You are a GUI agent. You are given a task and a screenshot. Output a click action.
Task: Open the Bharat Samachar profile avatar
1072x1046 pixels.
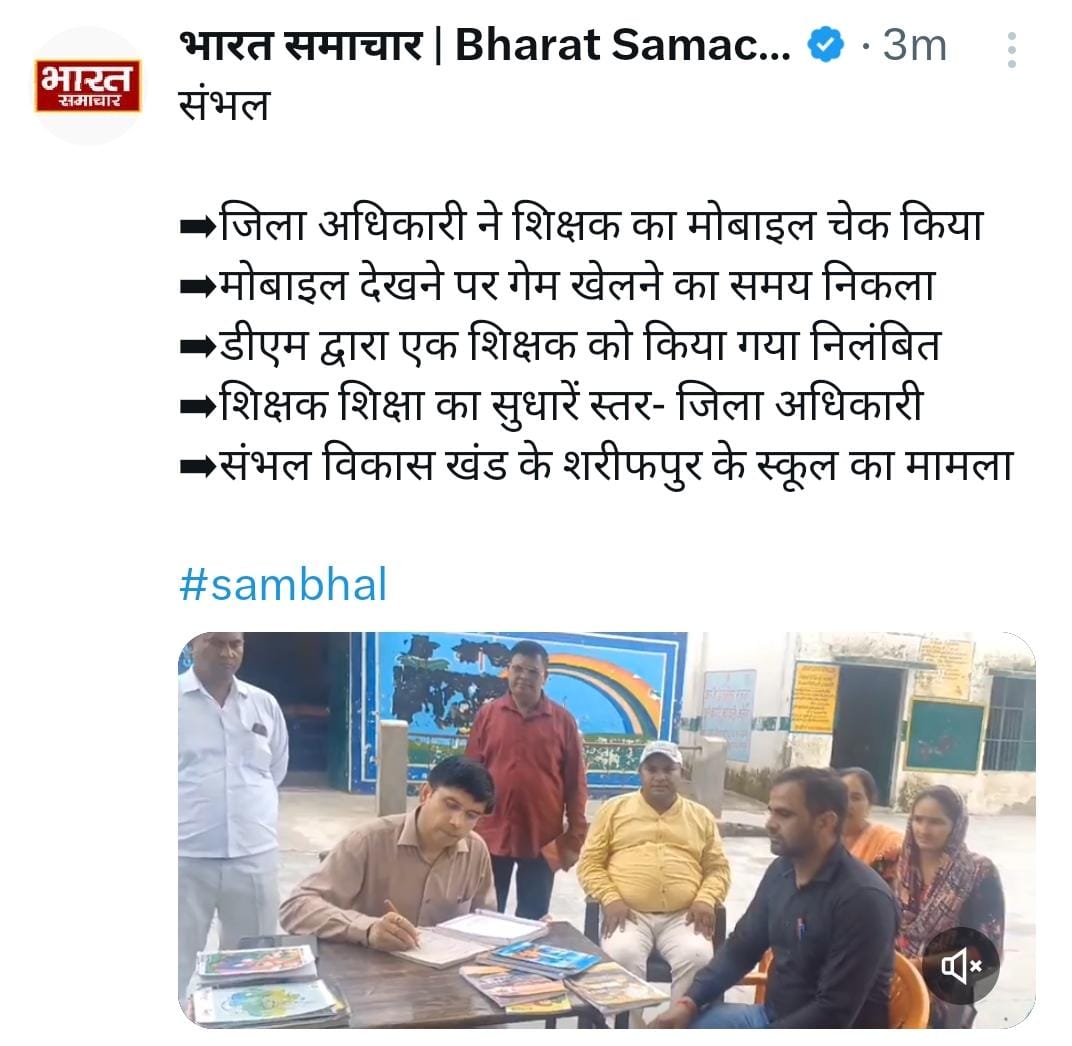point(87,85)
